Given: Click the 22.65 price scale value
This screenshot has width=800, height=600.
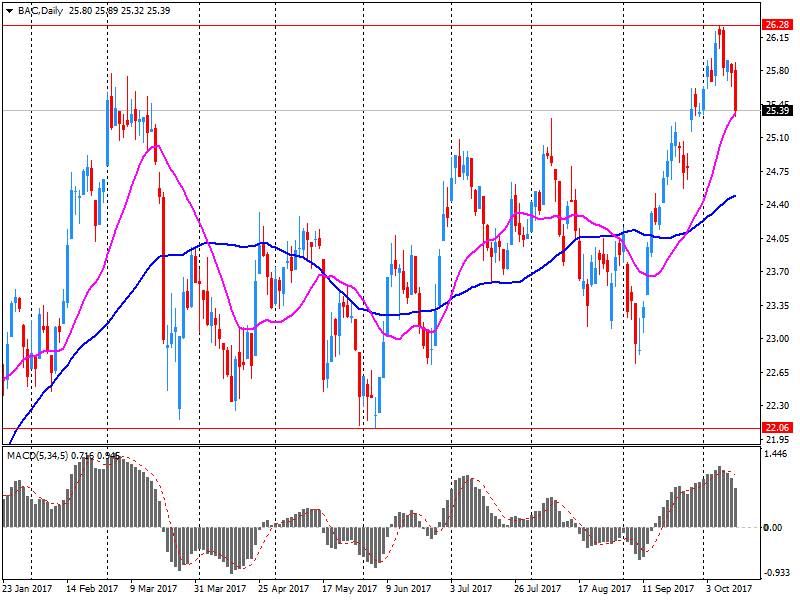Looking at the screenshot, I should point(778,372).
